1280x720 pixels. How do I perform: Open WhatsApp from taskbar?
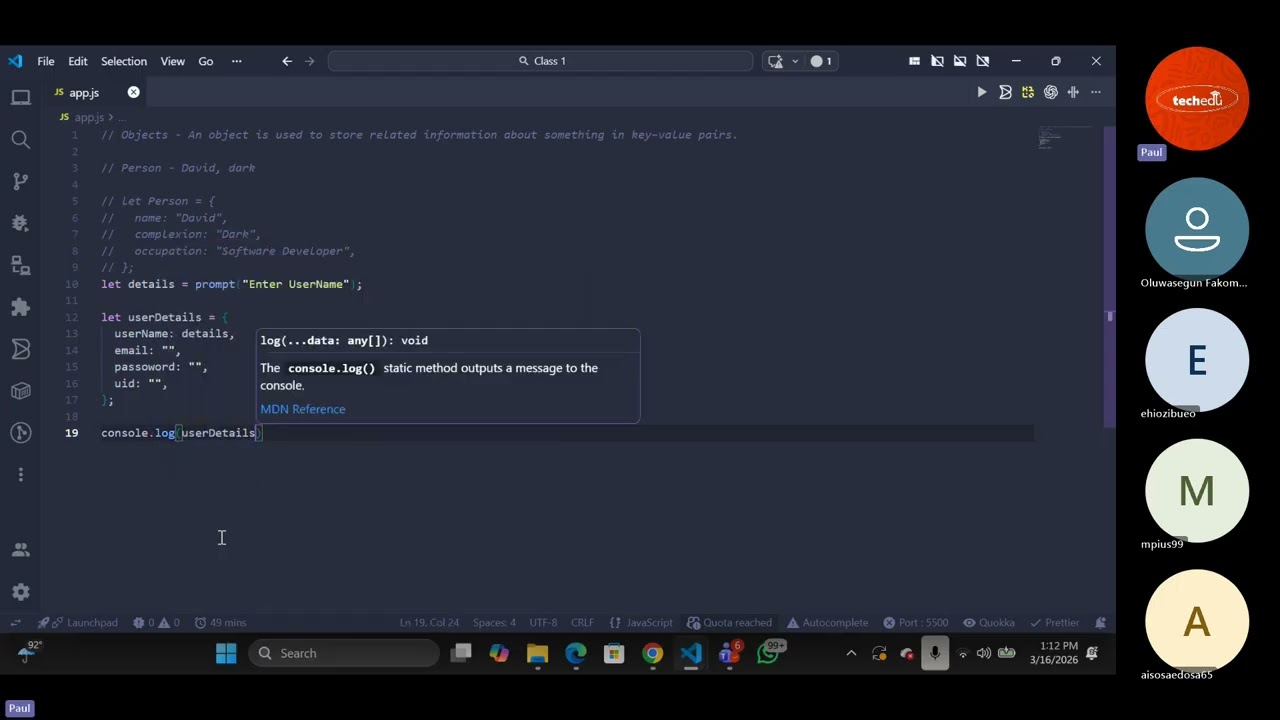[x=768, y=654]
